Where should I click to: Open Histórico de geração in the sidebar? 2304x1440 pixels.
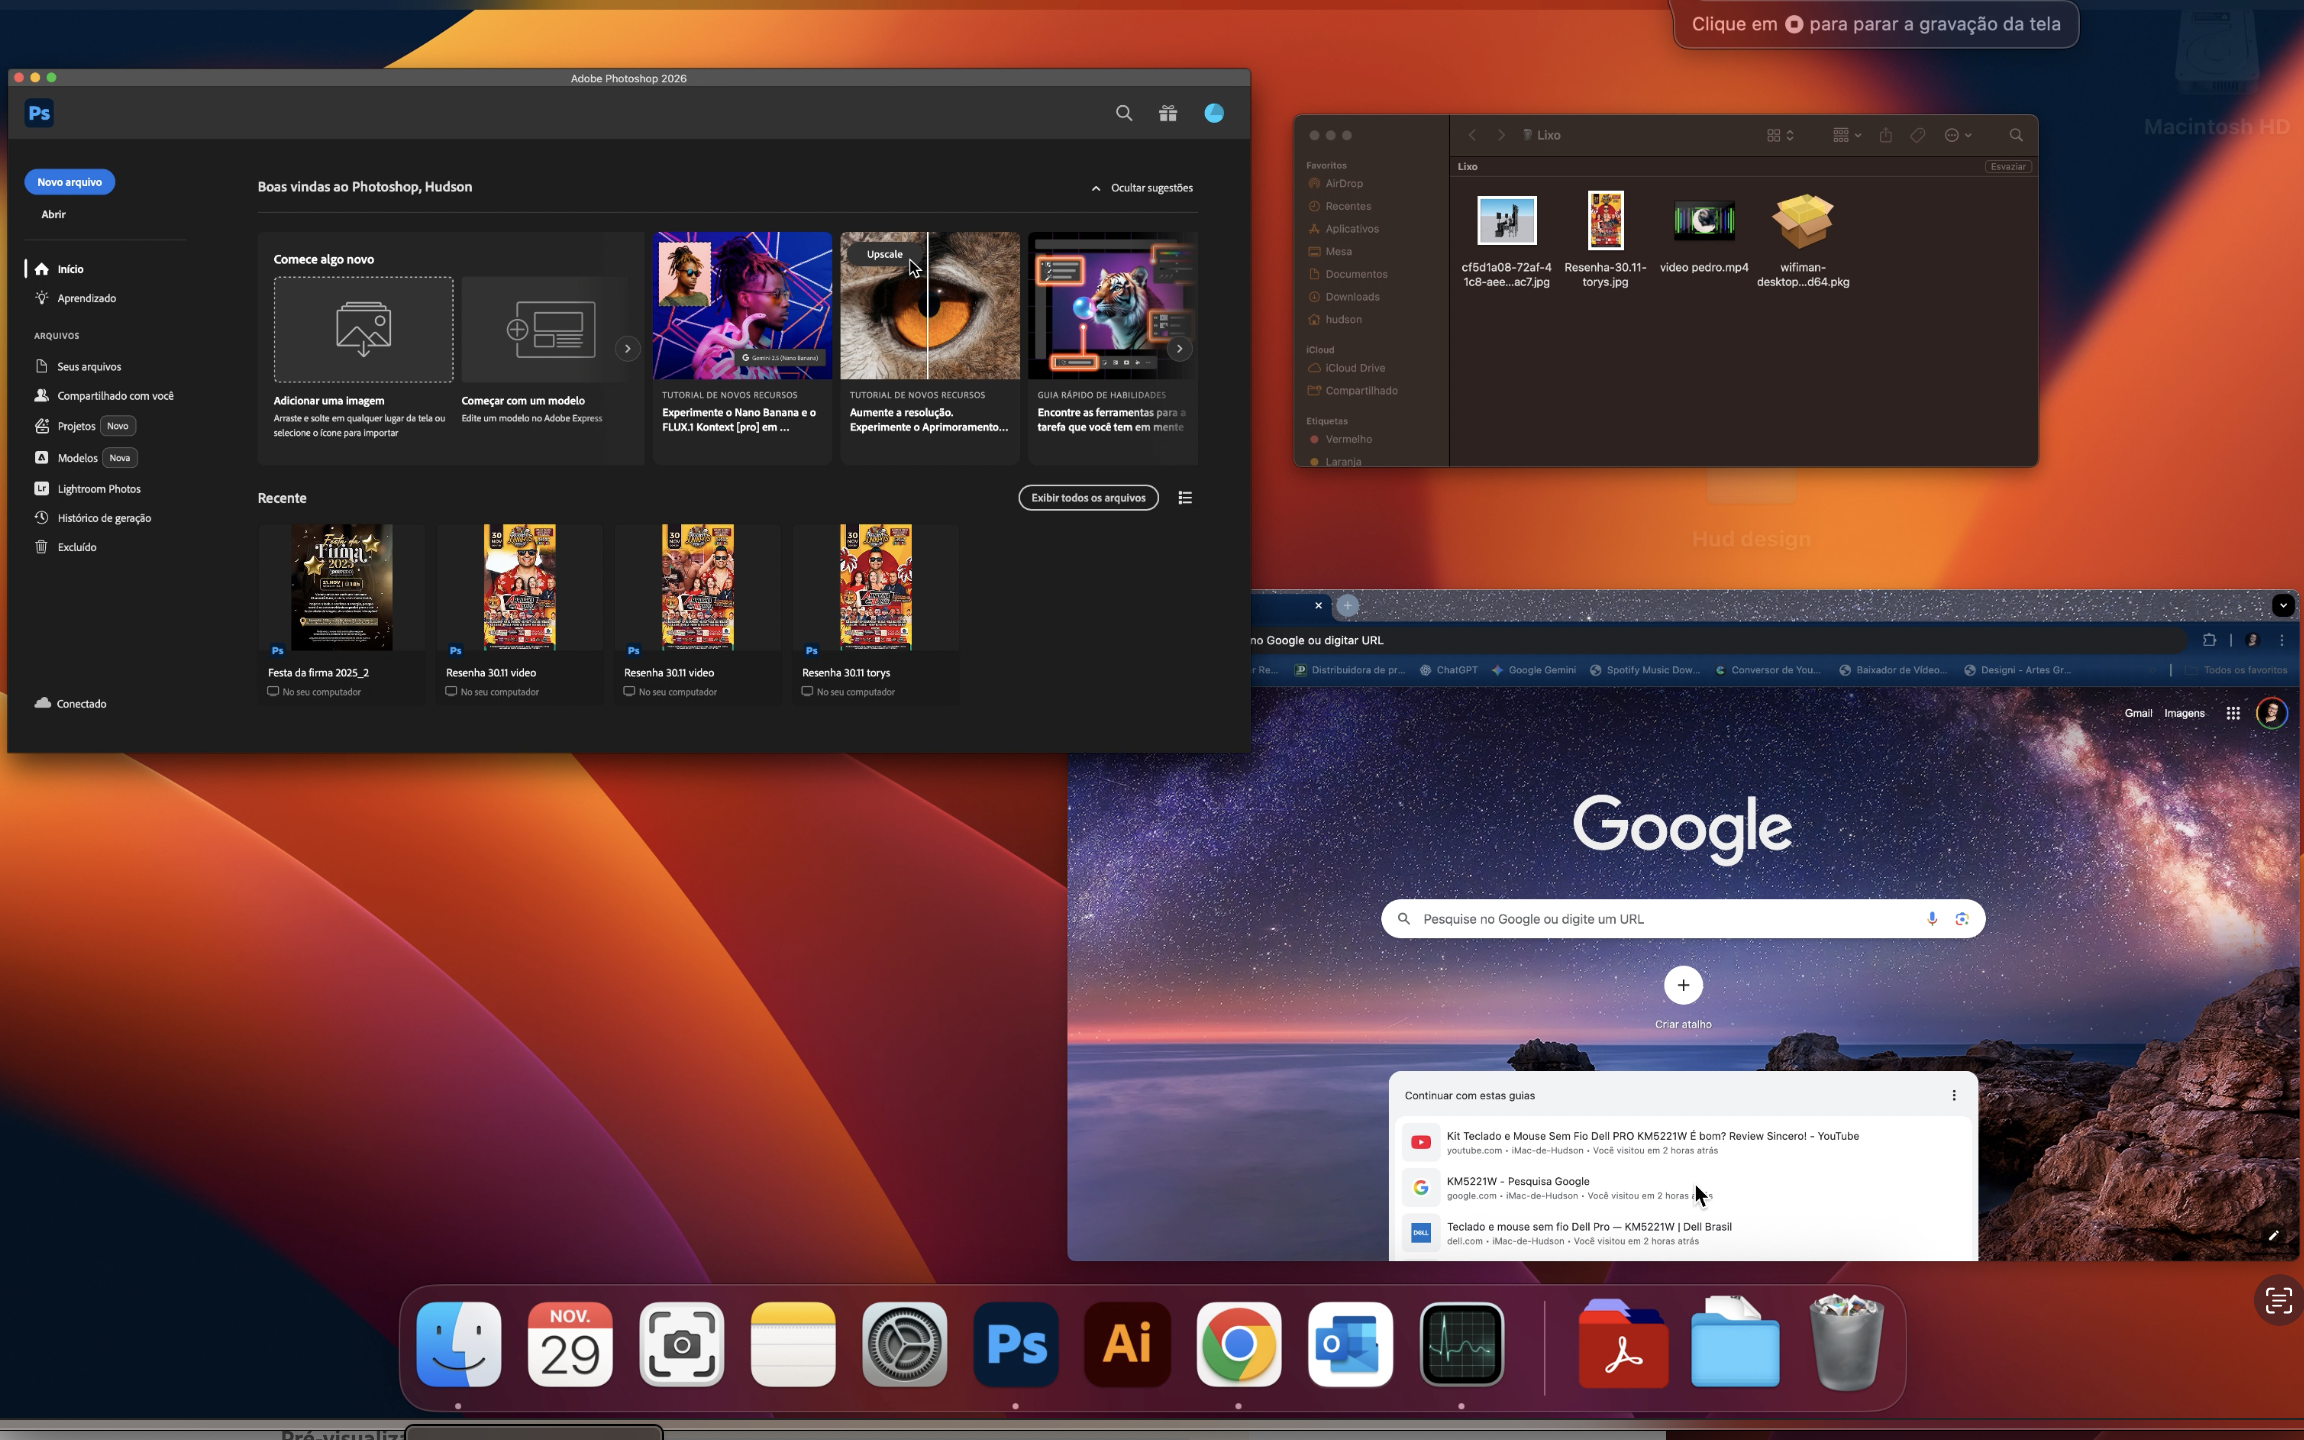(103, 518)
